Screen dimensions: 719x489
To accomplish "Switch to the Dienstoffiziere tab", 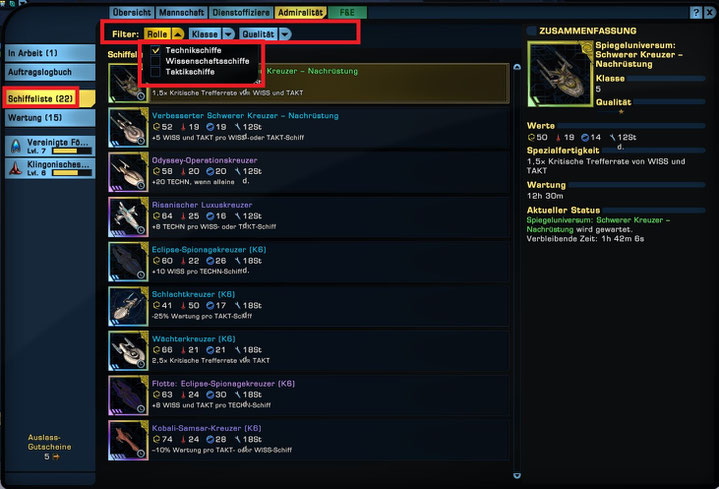I will [241, 12].
